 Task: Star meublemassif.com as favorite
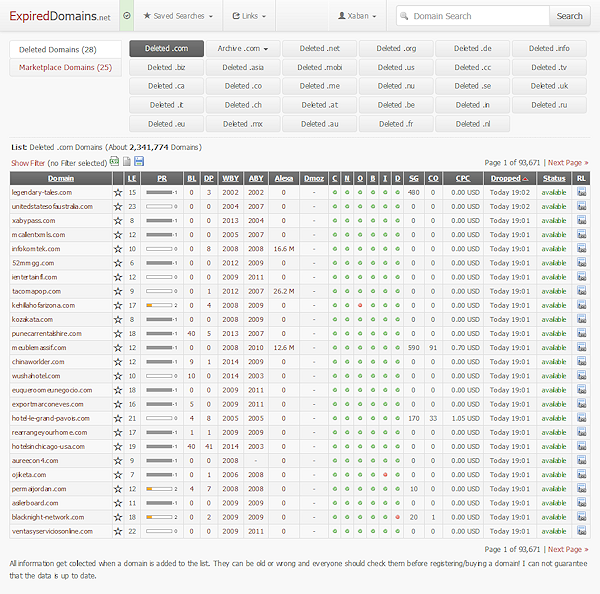click(118, 348)
